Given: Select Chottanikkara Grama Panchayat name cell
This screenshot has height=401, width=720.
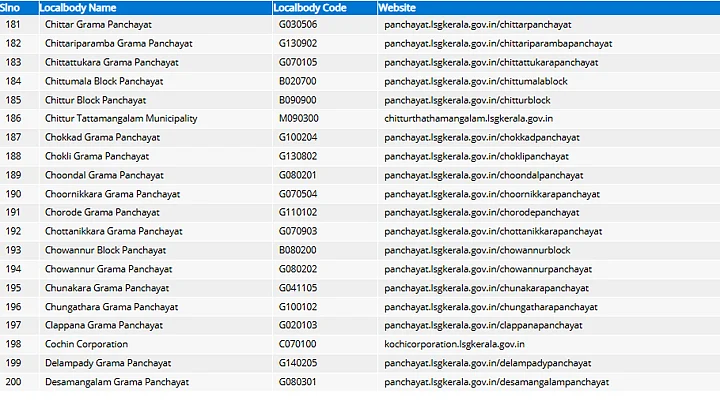Looking at the screenshot, I should point(113,231).
